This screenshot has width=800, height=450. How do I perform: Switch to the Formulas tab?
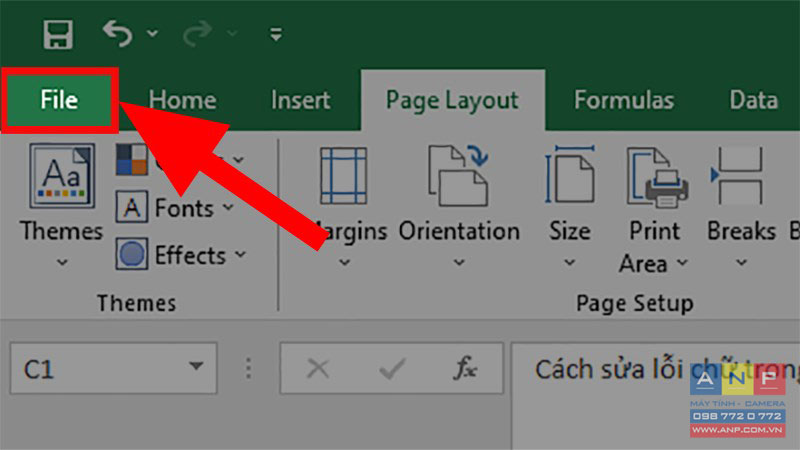[x=624, y=100]
